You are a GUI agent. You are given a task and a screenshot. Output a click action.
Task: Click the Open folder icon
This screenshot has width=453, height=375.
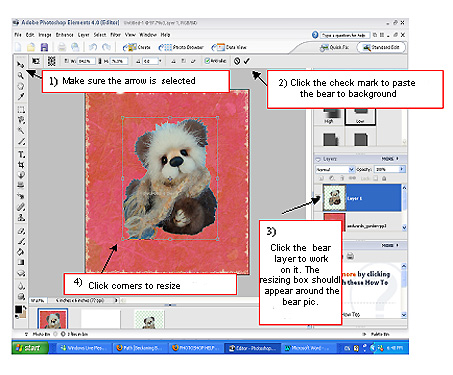point(31,47)
